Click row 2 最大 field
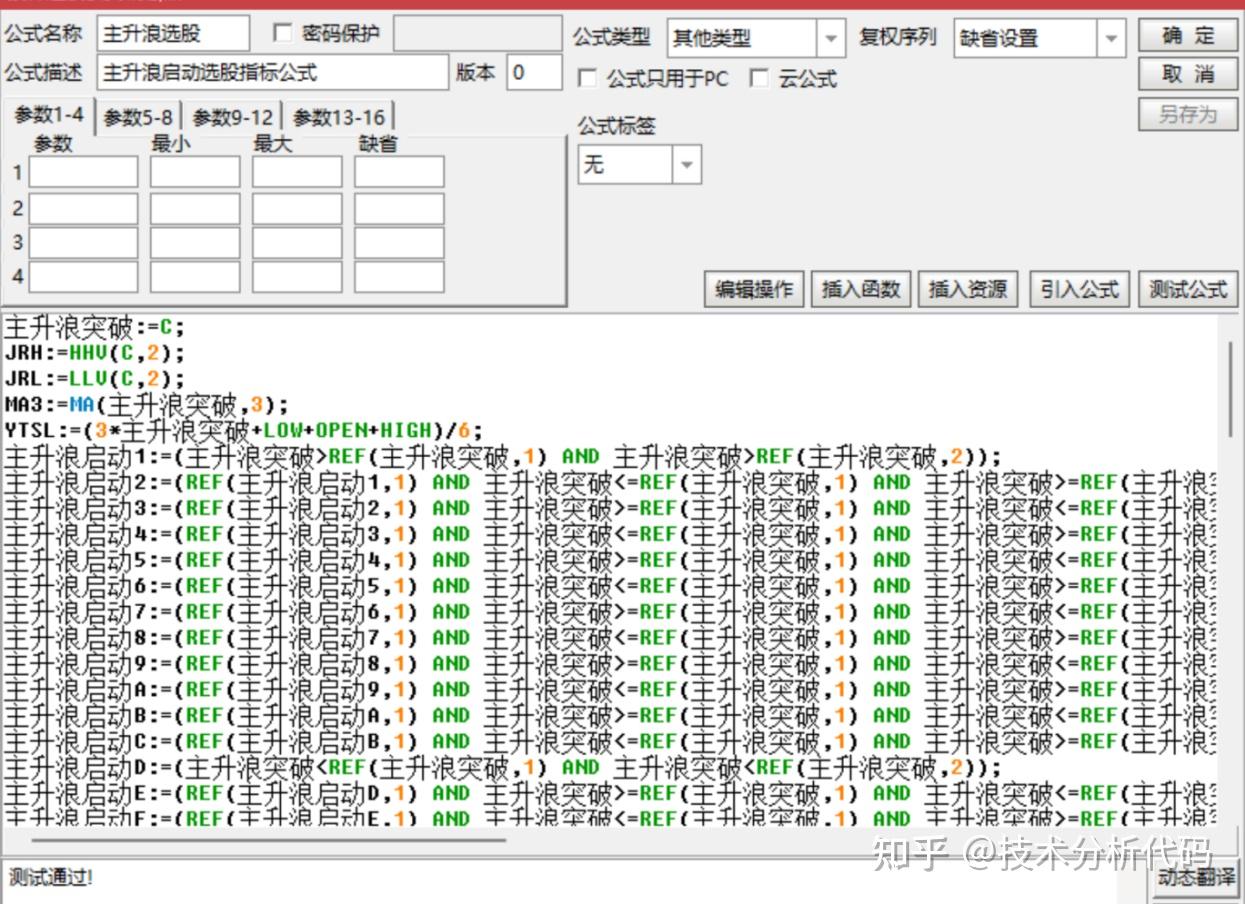This screenshot has width=1245, height=905. (297, 208)
